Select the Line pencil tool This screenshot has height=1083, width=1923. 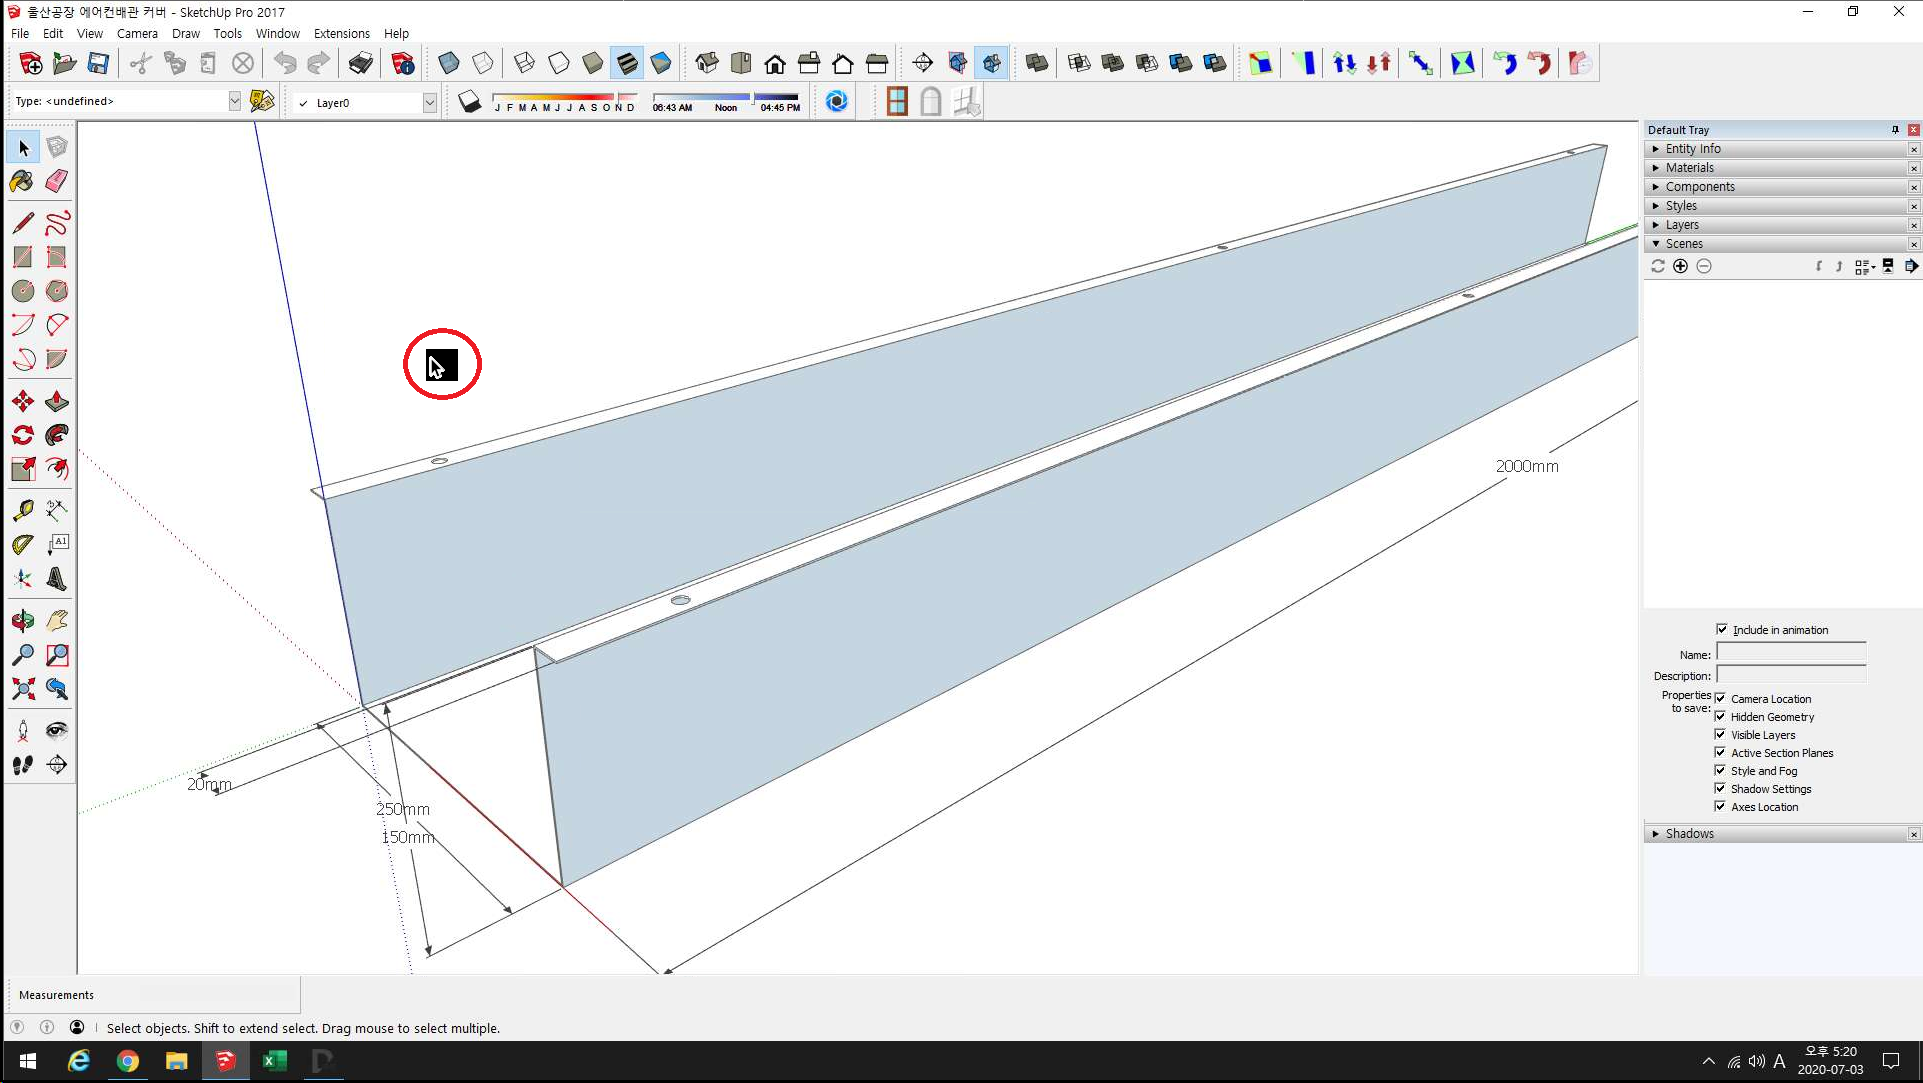[x=22, y=222]
